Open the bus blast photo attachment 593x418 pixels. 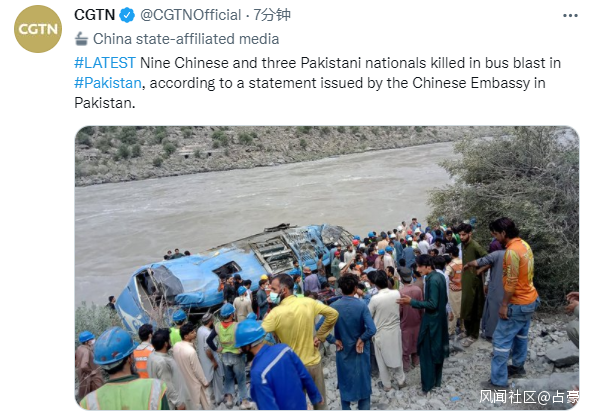point(327,268)
